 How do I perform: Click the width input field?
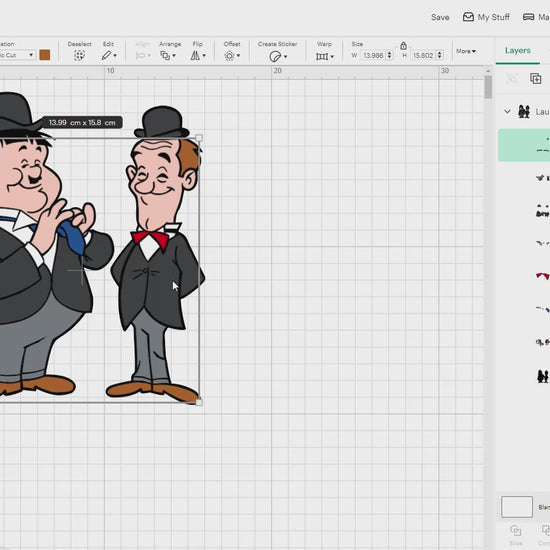click(x=373, y=55)
